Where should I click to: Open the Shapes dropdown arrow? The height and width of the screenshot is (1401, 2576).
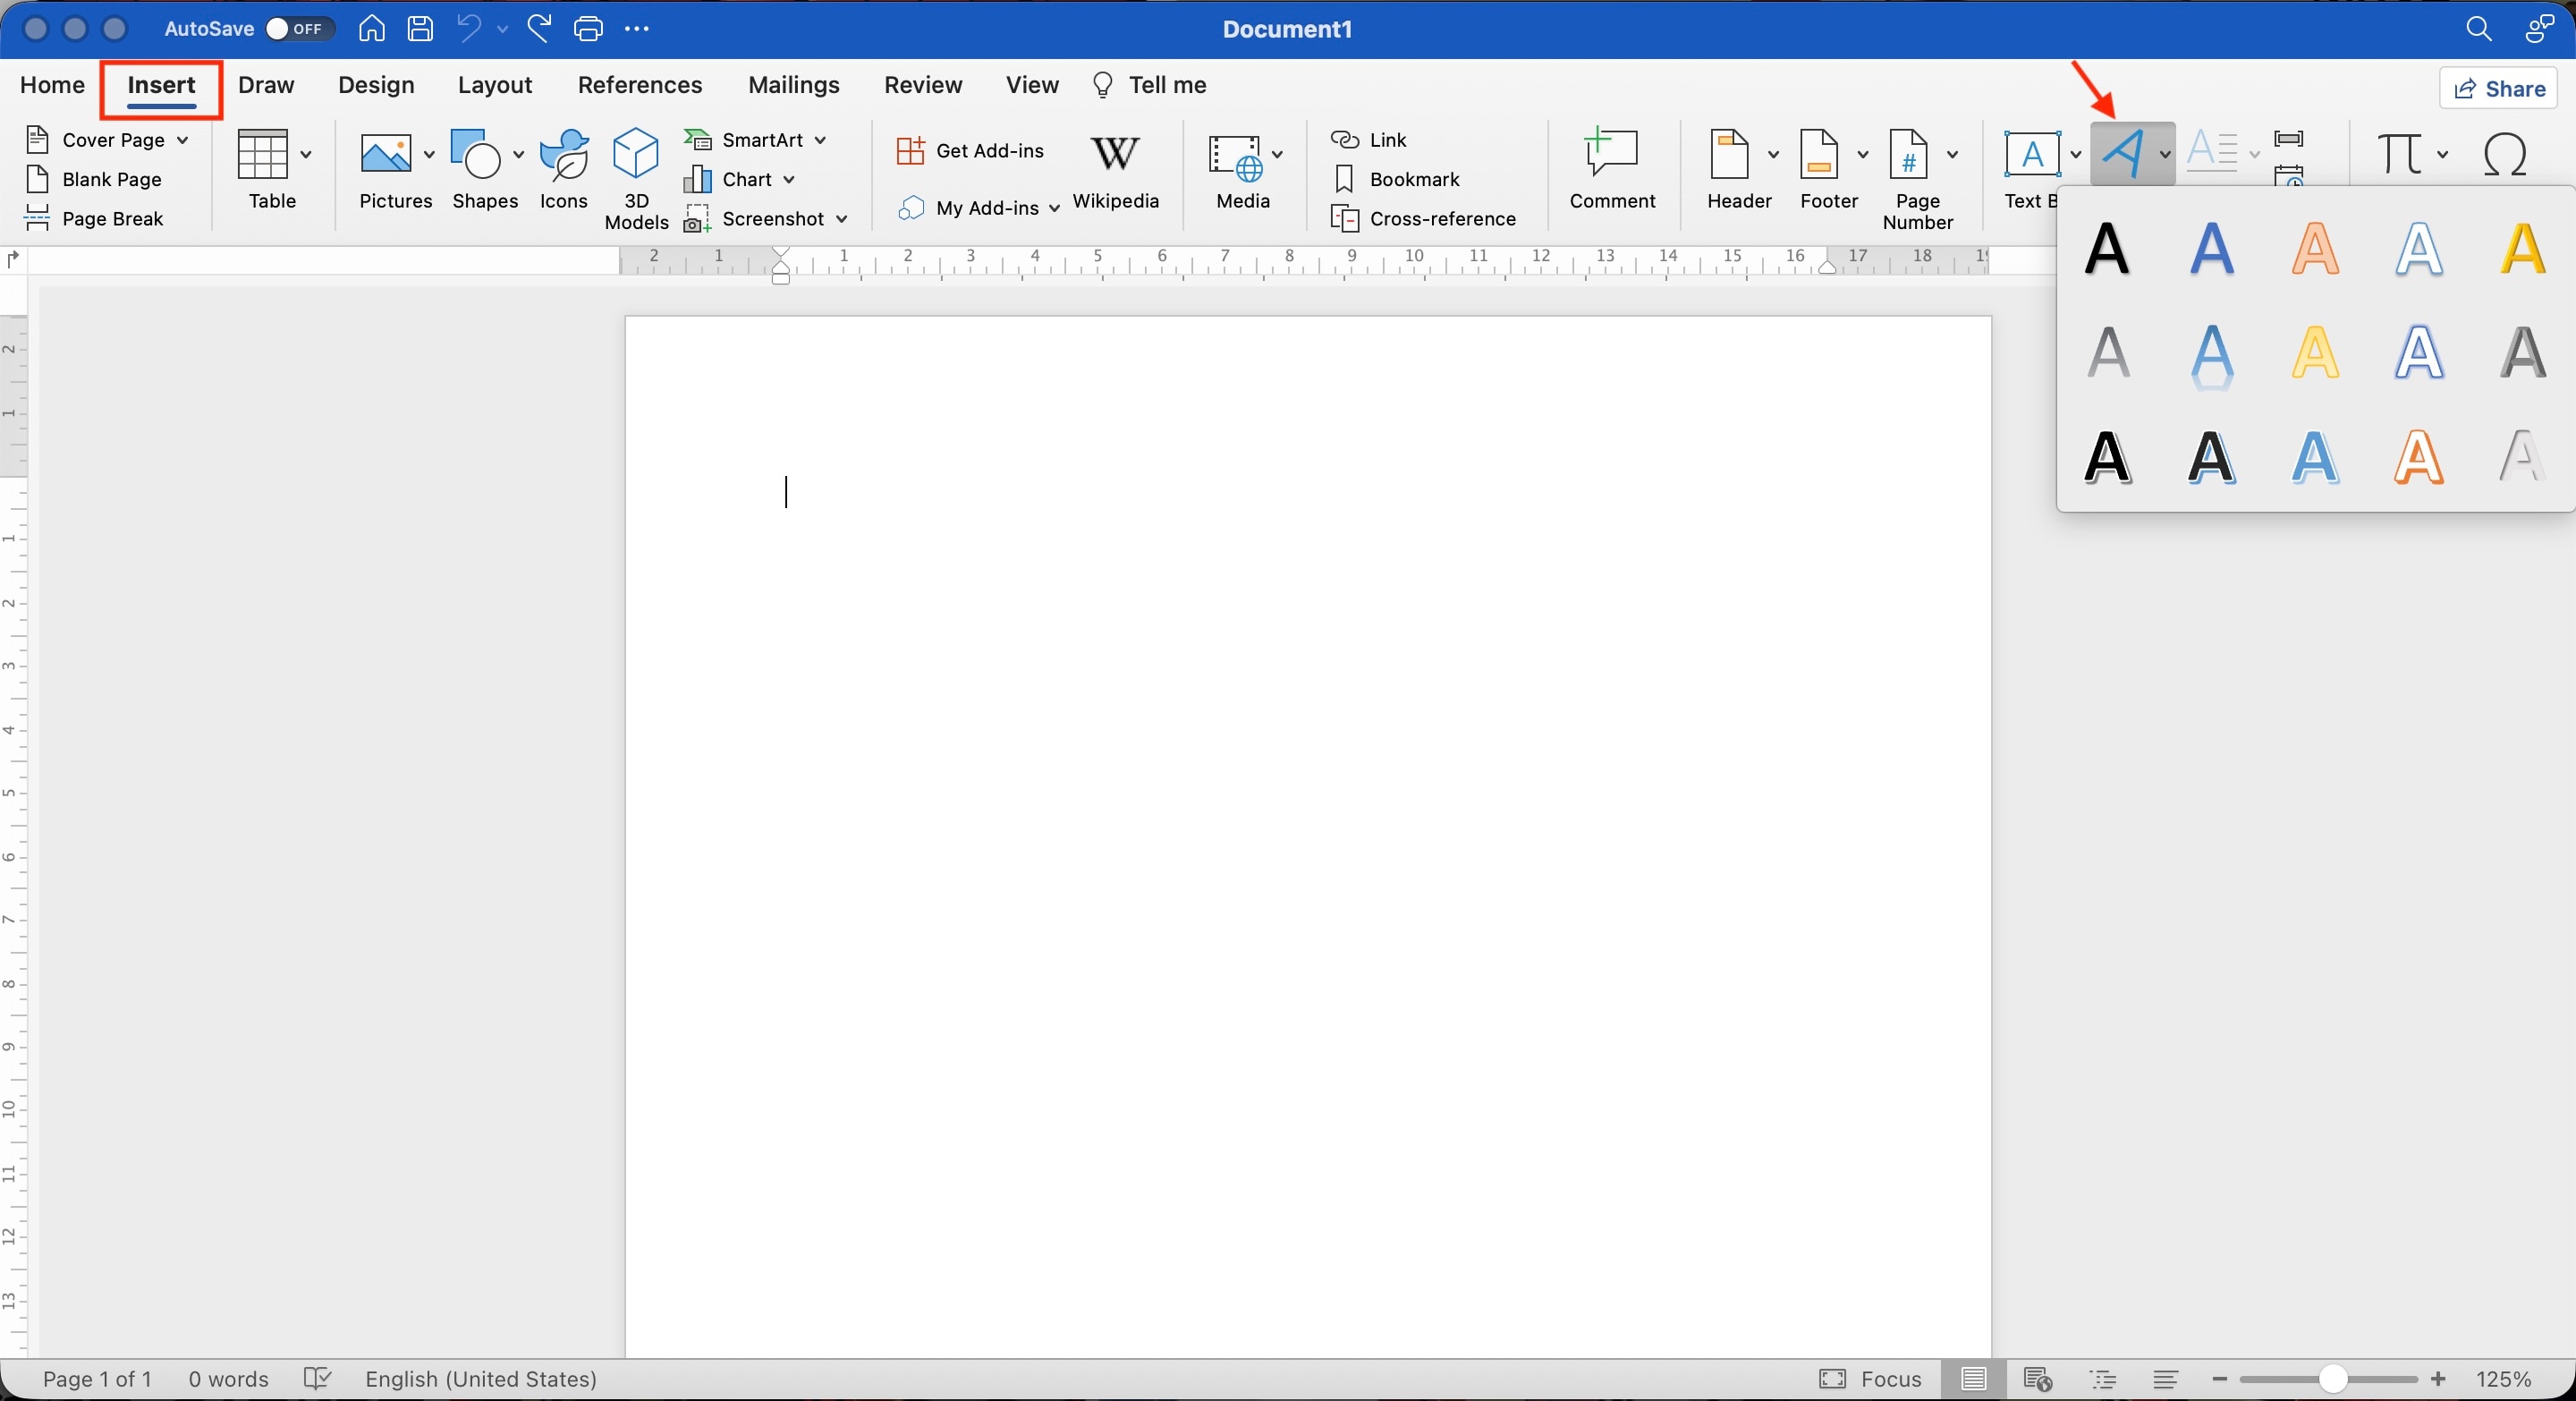(x=518, y=154)
